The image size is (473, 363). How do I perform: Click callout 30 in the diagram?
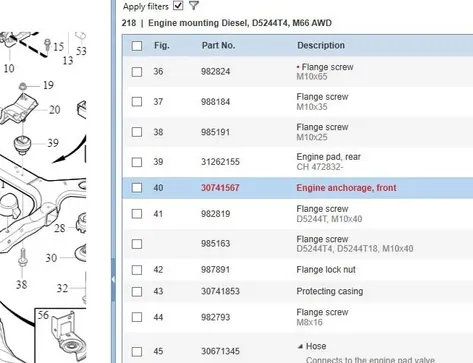51,258
